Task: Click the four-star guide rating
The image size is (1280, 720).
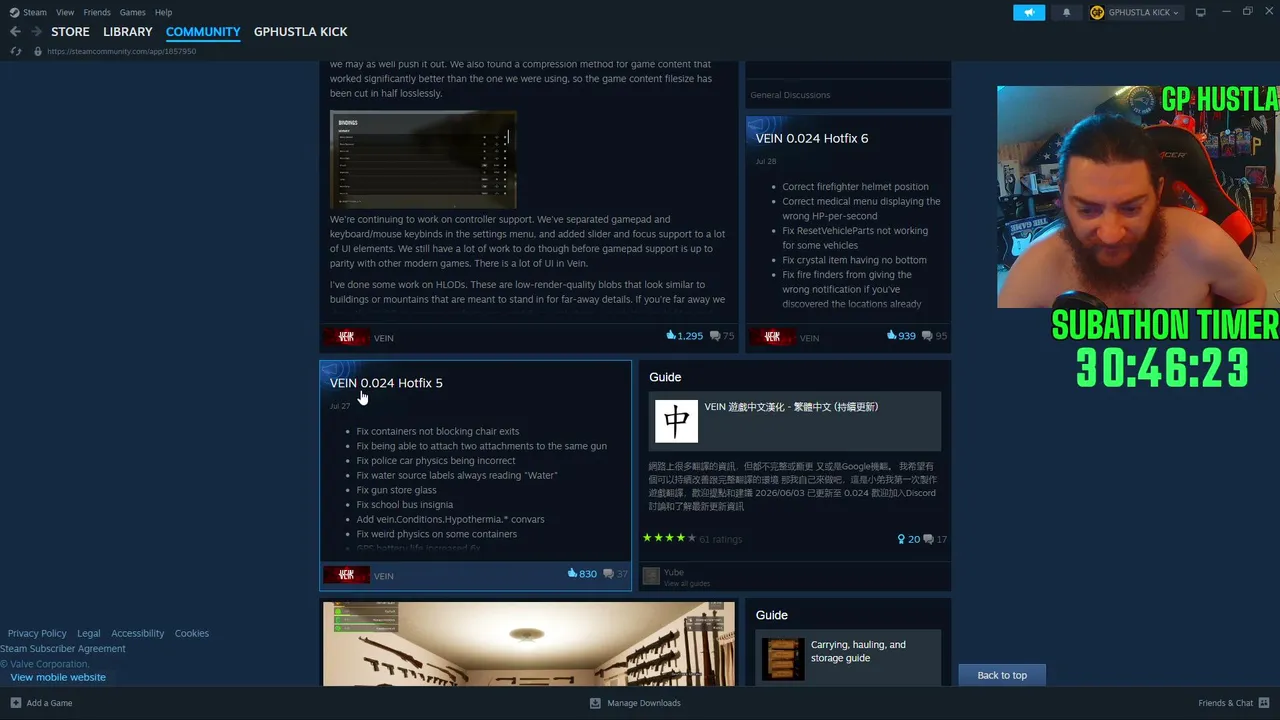Action: coord(669,538)
